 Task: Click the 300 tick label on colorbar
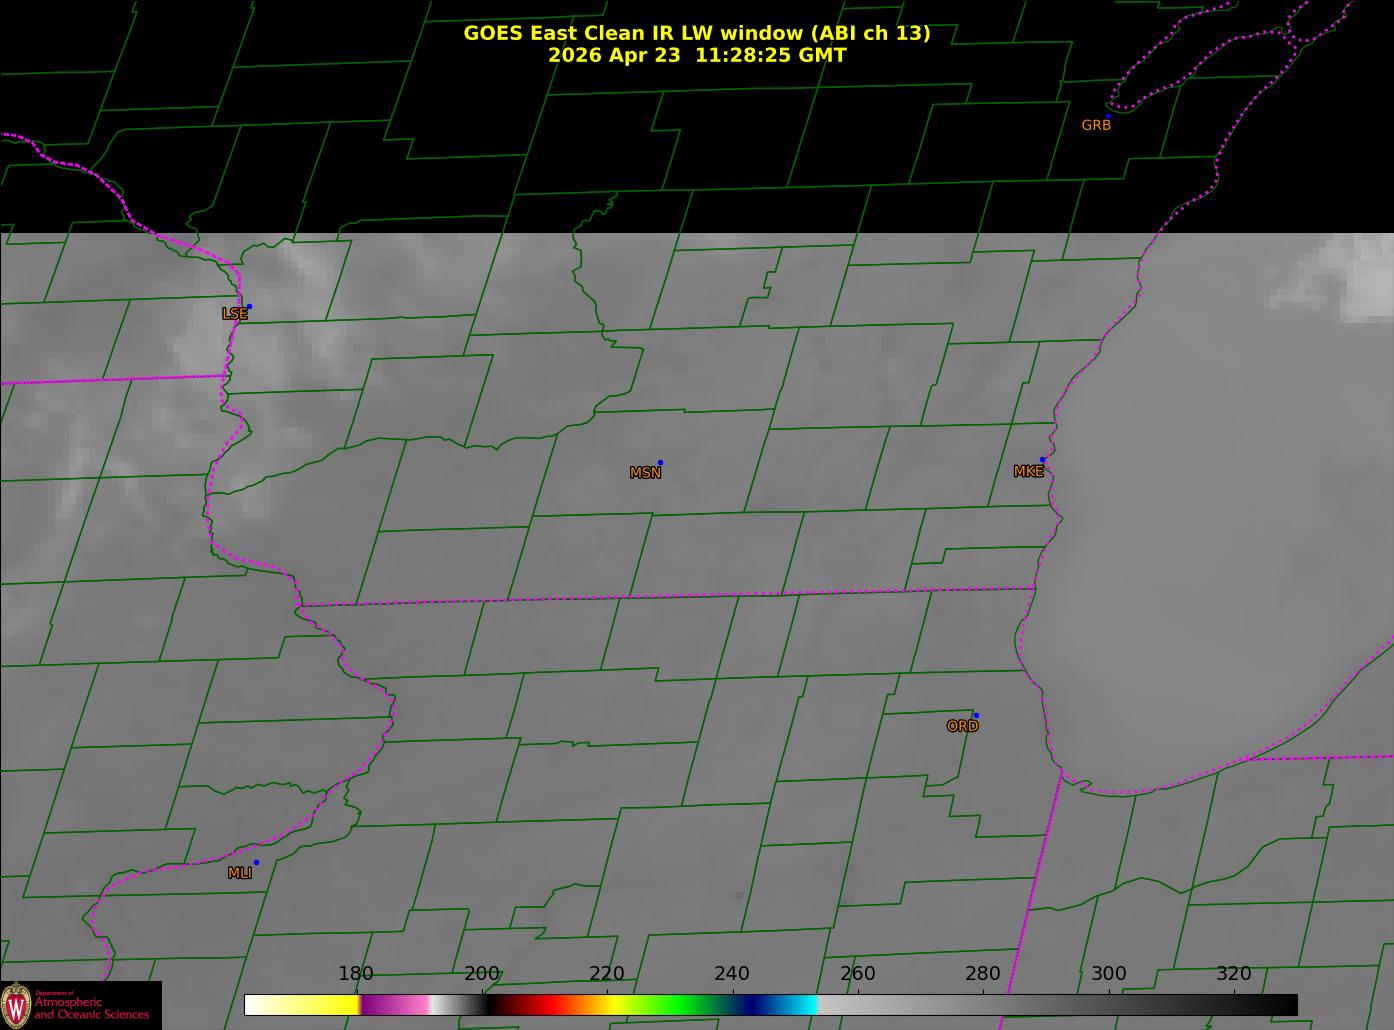(1108, 973)
